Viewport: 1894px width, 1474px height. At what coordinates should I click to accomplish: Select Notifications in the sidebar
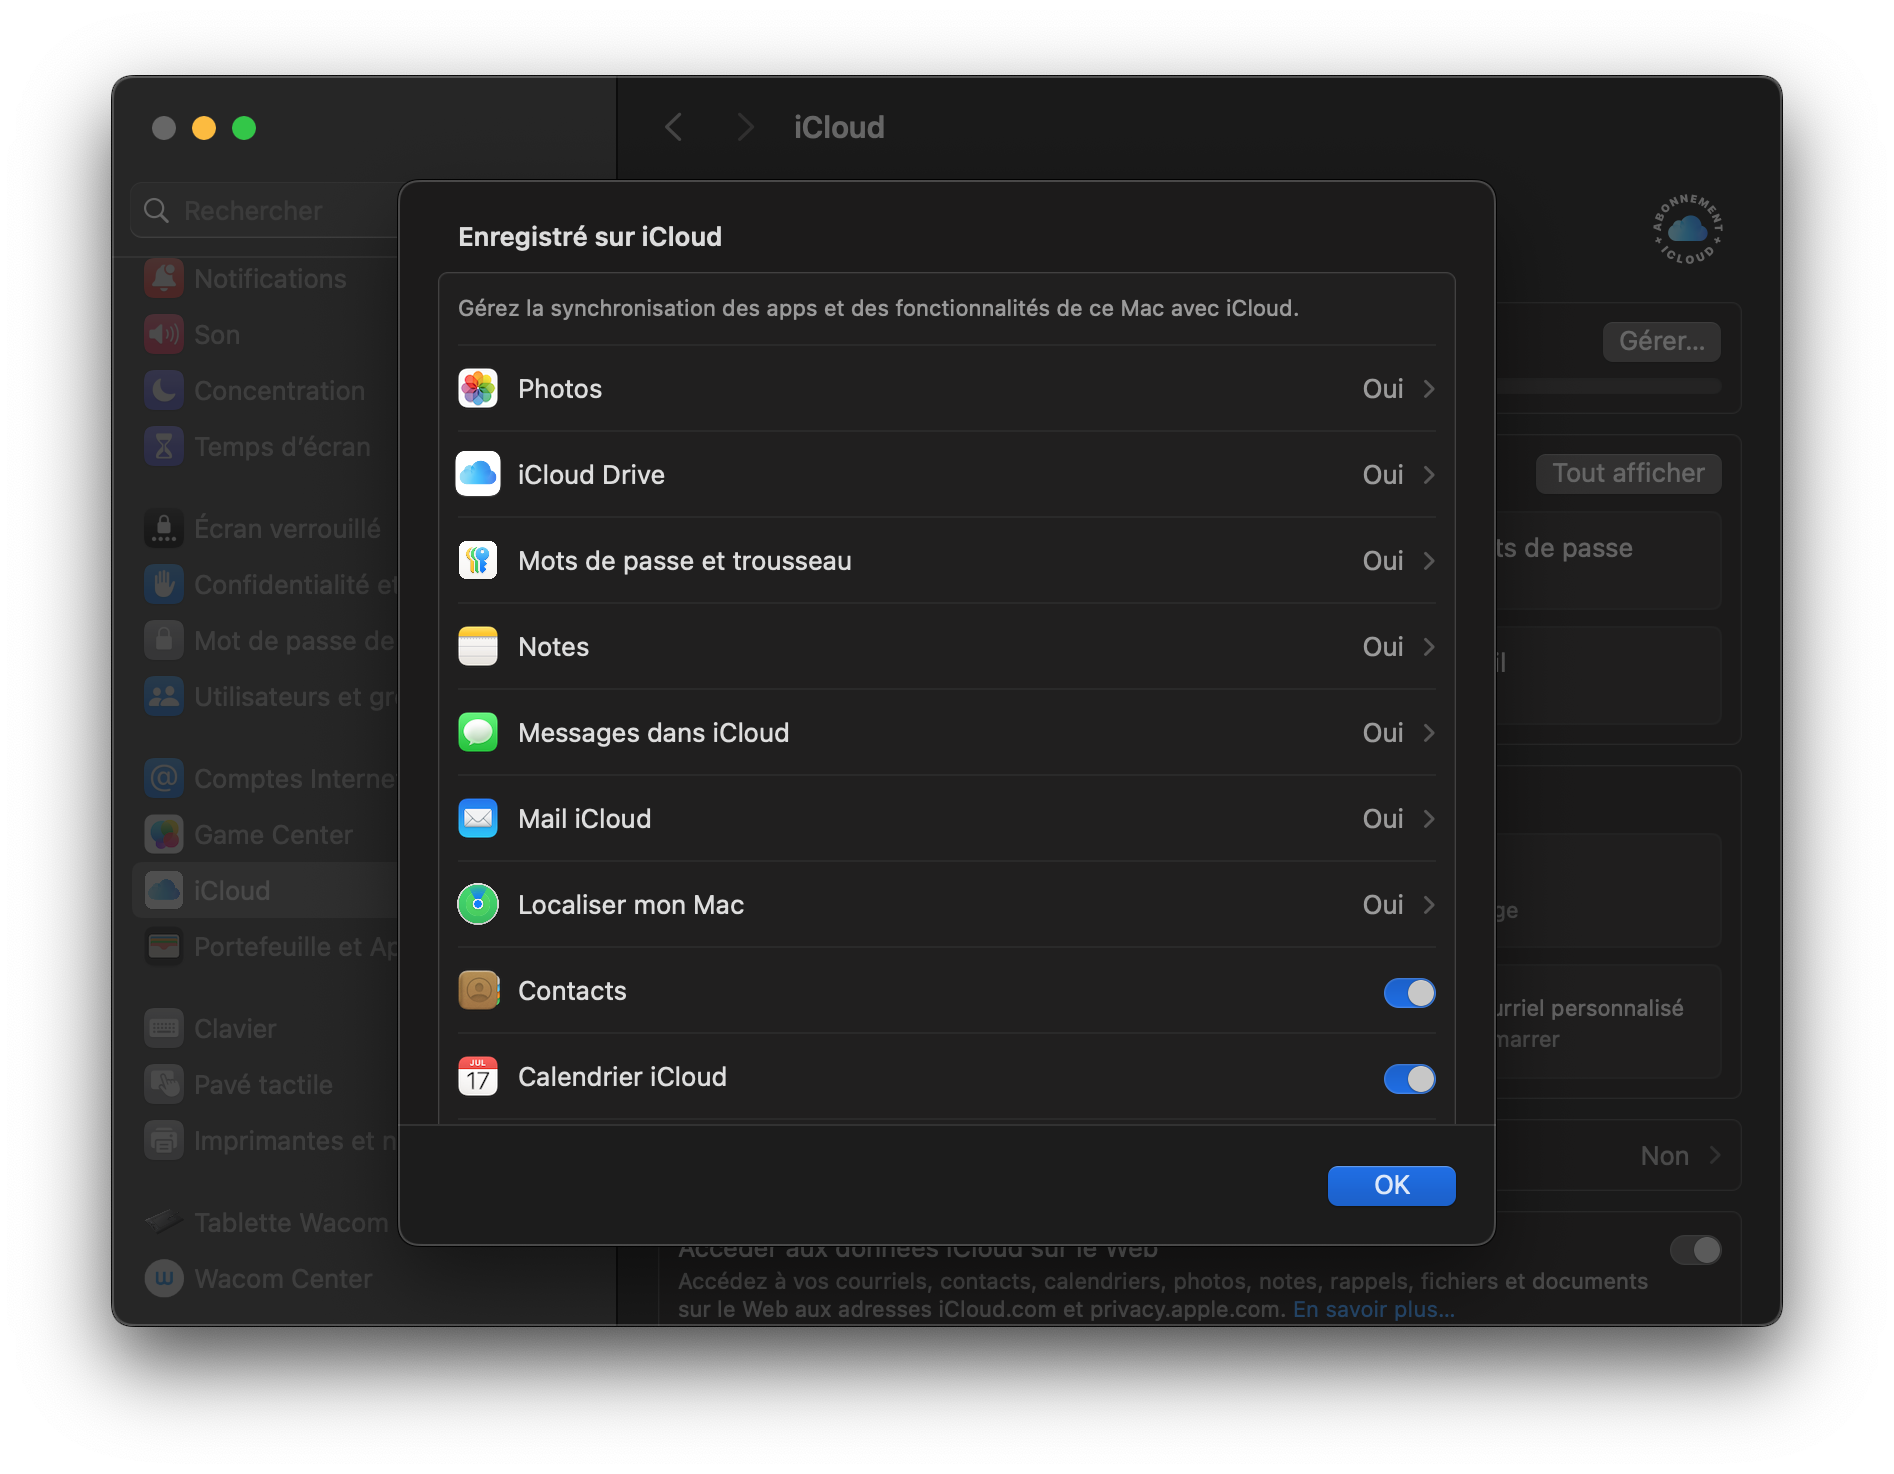click(265, 279)
